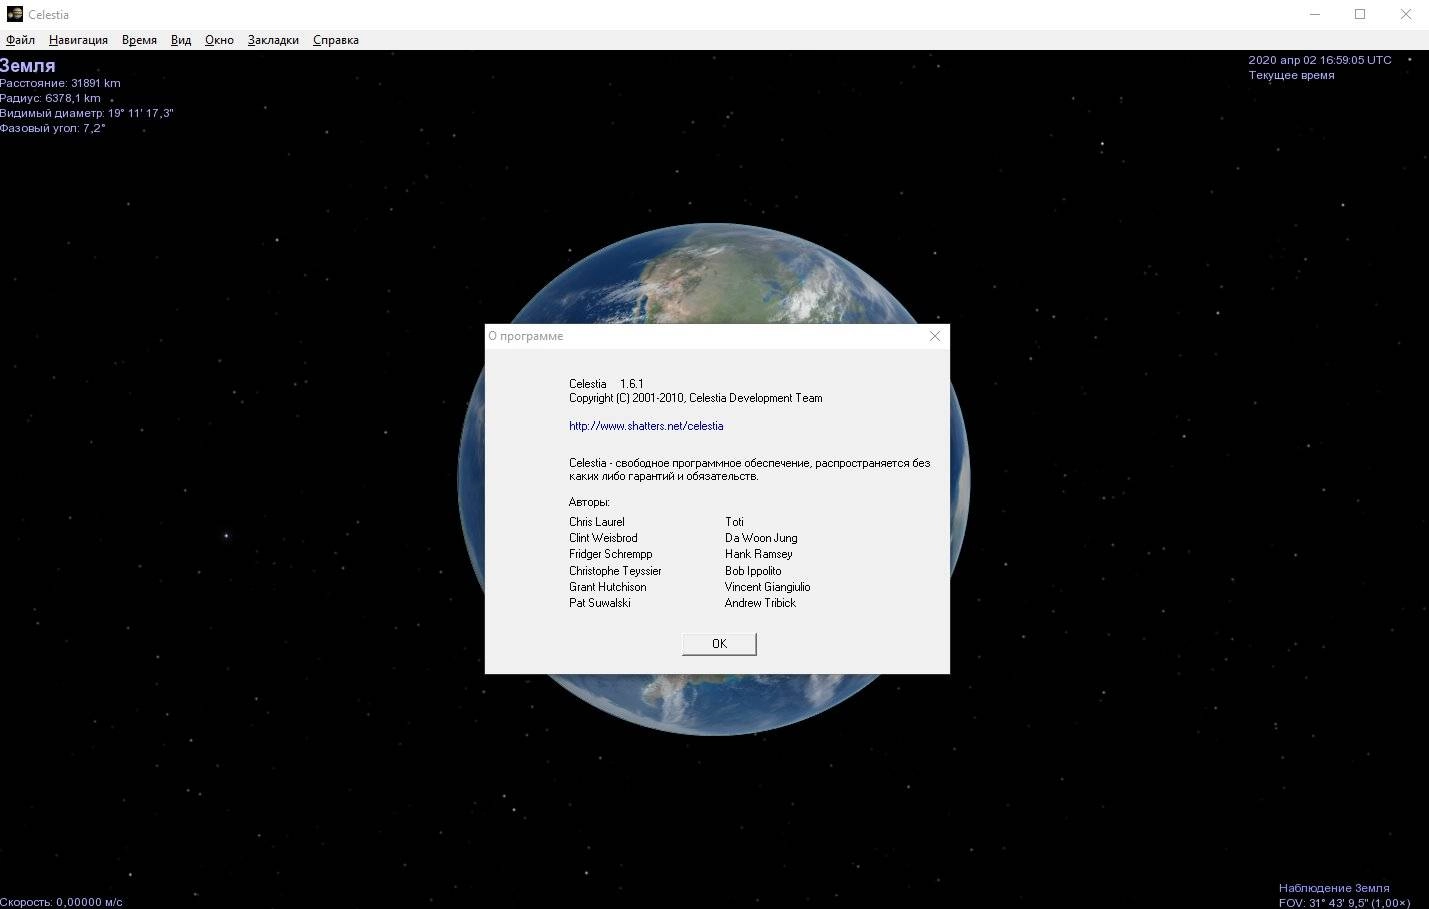
Task: Click the Наблюдение Земля label
Action: pyautogui.click(x=1334, y=888)
